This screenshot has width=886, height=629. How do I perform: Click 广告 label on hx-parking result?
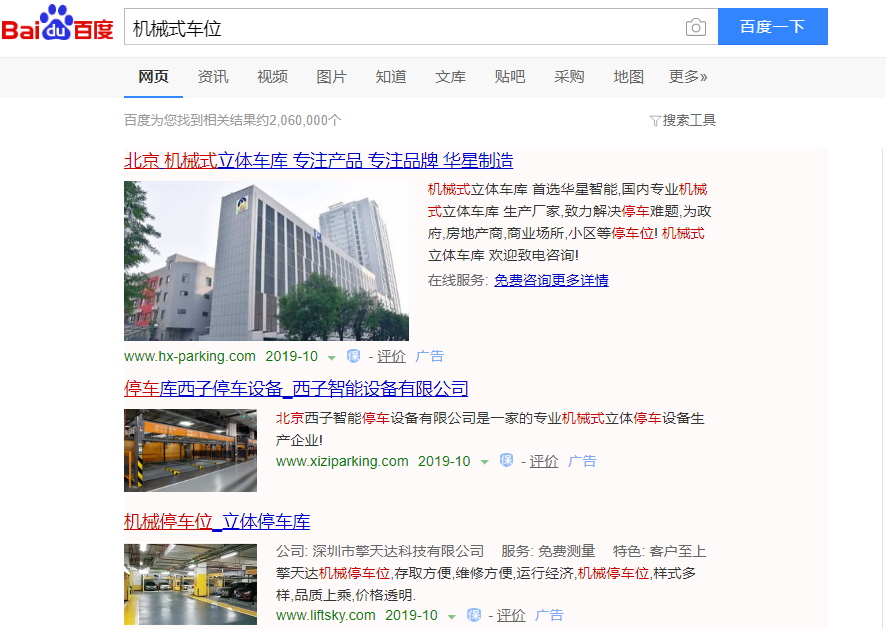429,356
